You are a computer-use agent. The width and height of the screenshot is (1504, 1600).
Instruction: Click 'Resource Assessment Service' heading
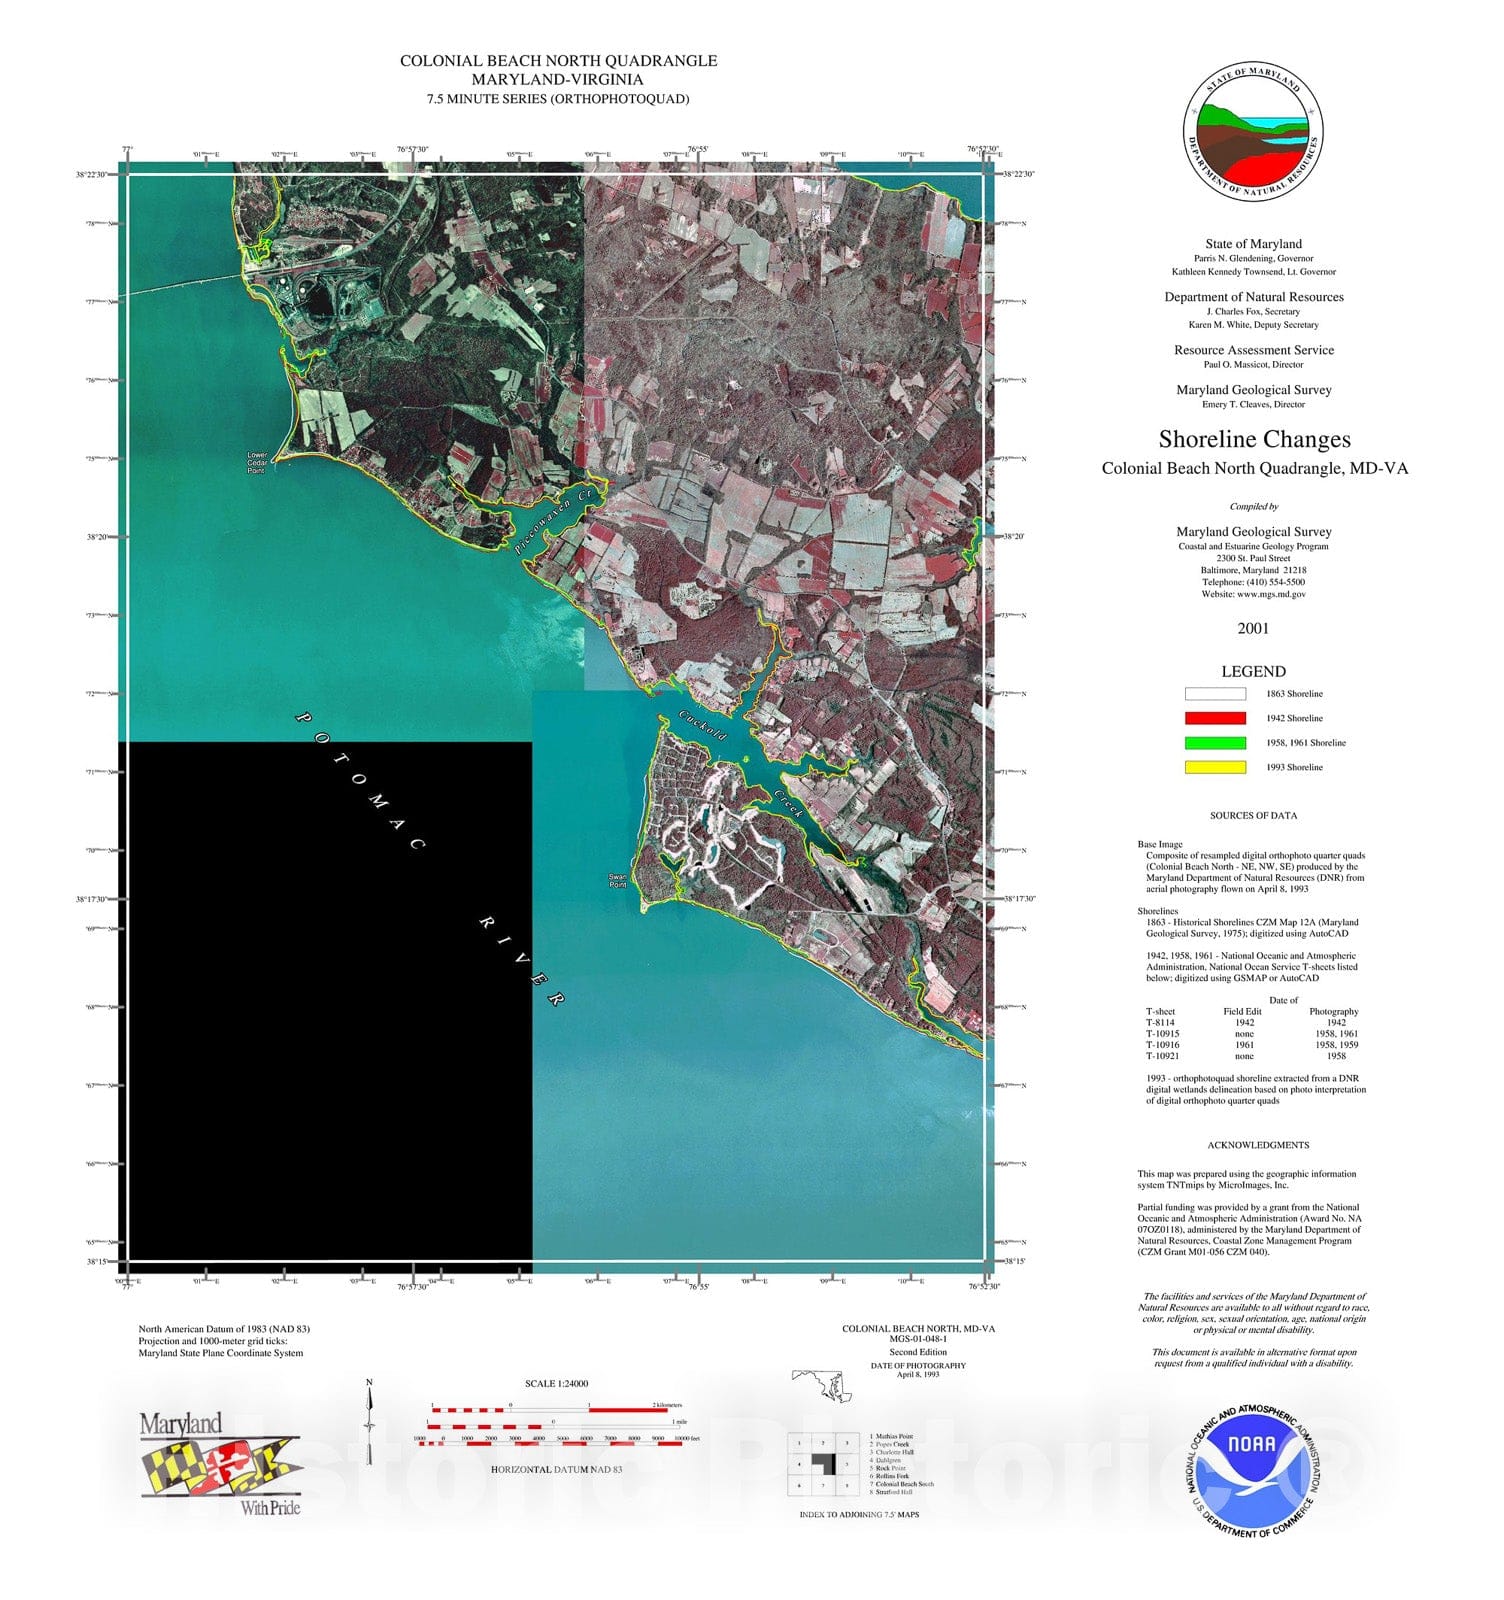(1254, 350)
